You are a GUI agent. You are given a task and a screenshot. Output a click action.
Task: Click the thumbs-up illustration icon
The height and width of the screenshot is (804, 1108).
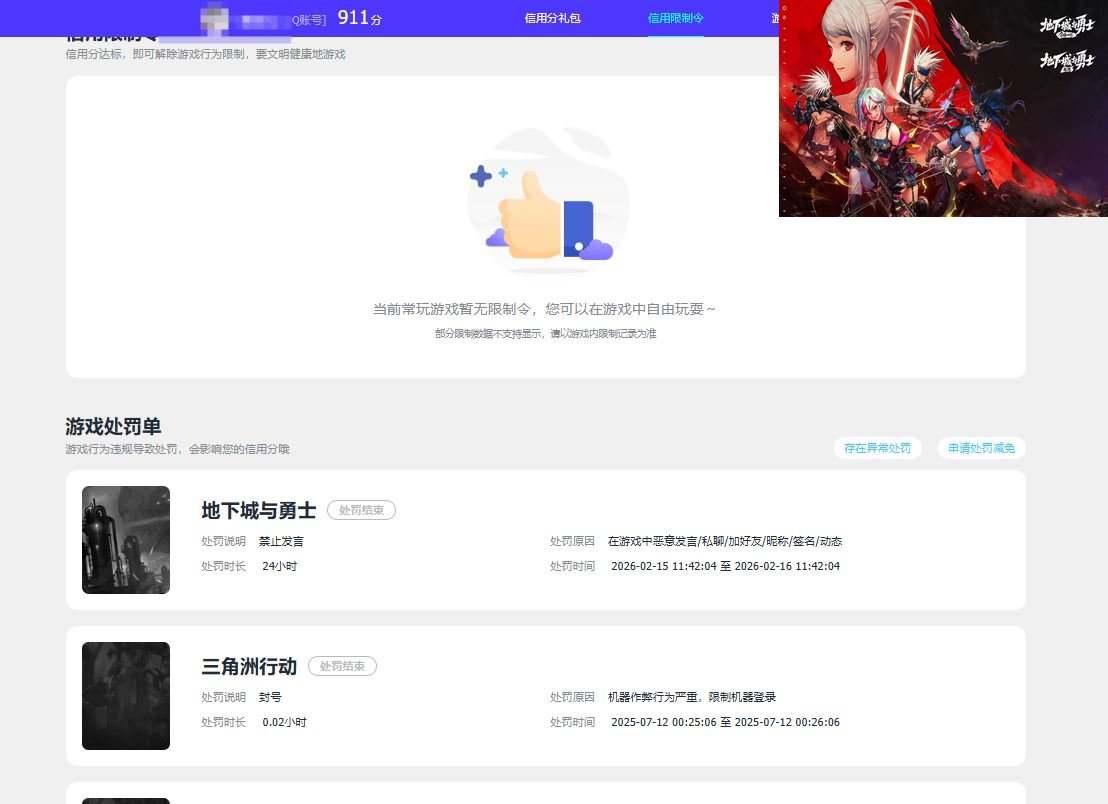tap(547, 202)
